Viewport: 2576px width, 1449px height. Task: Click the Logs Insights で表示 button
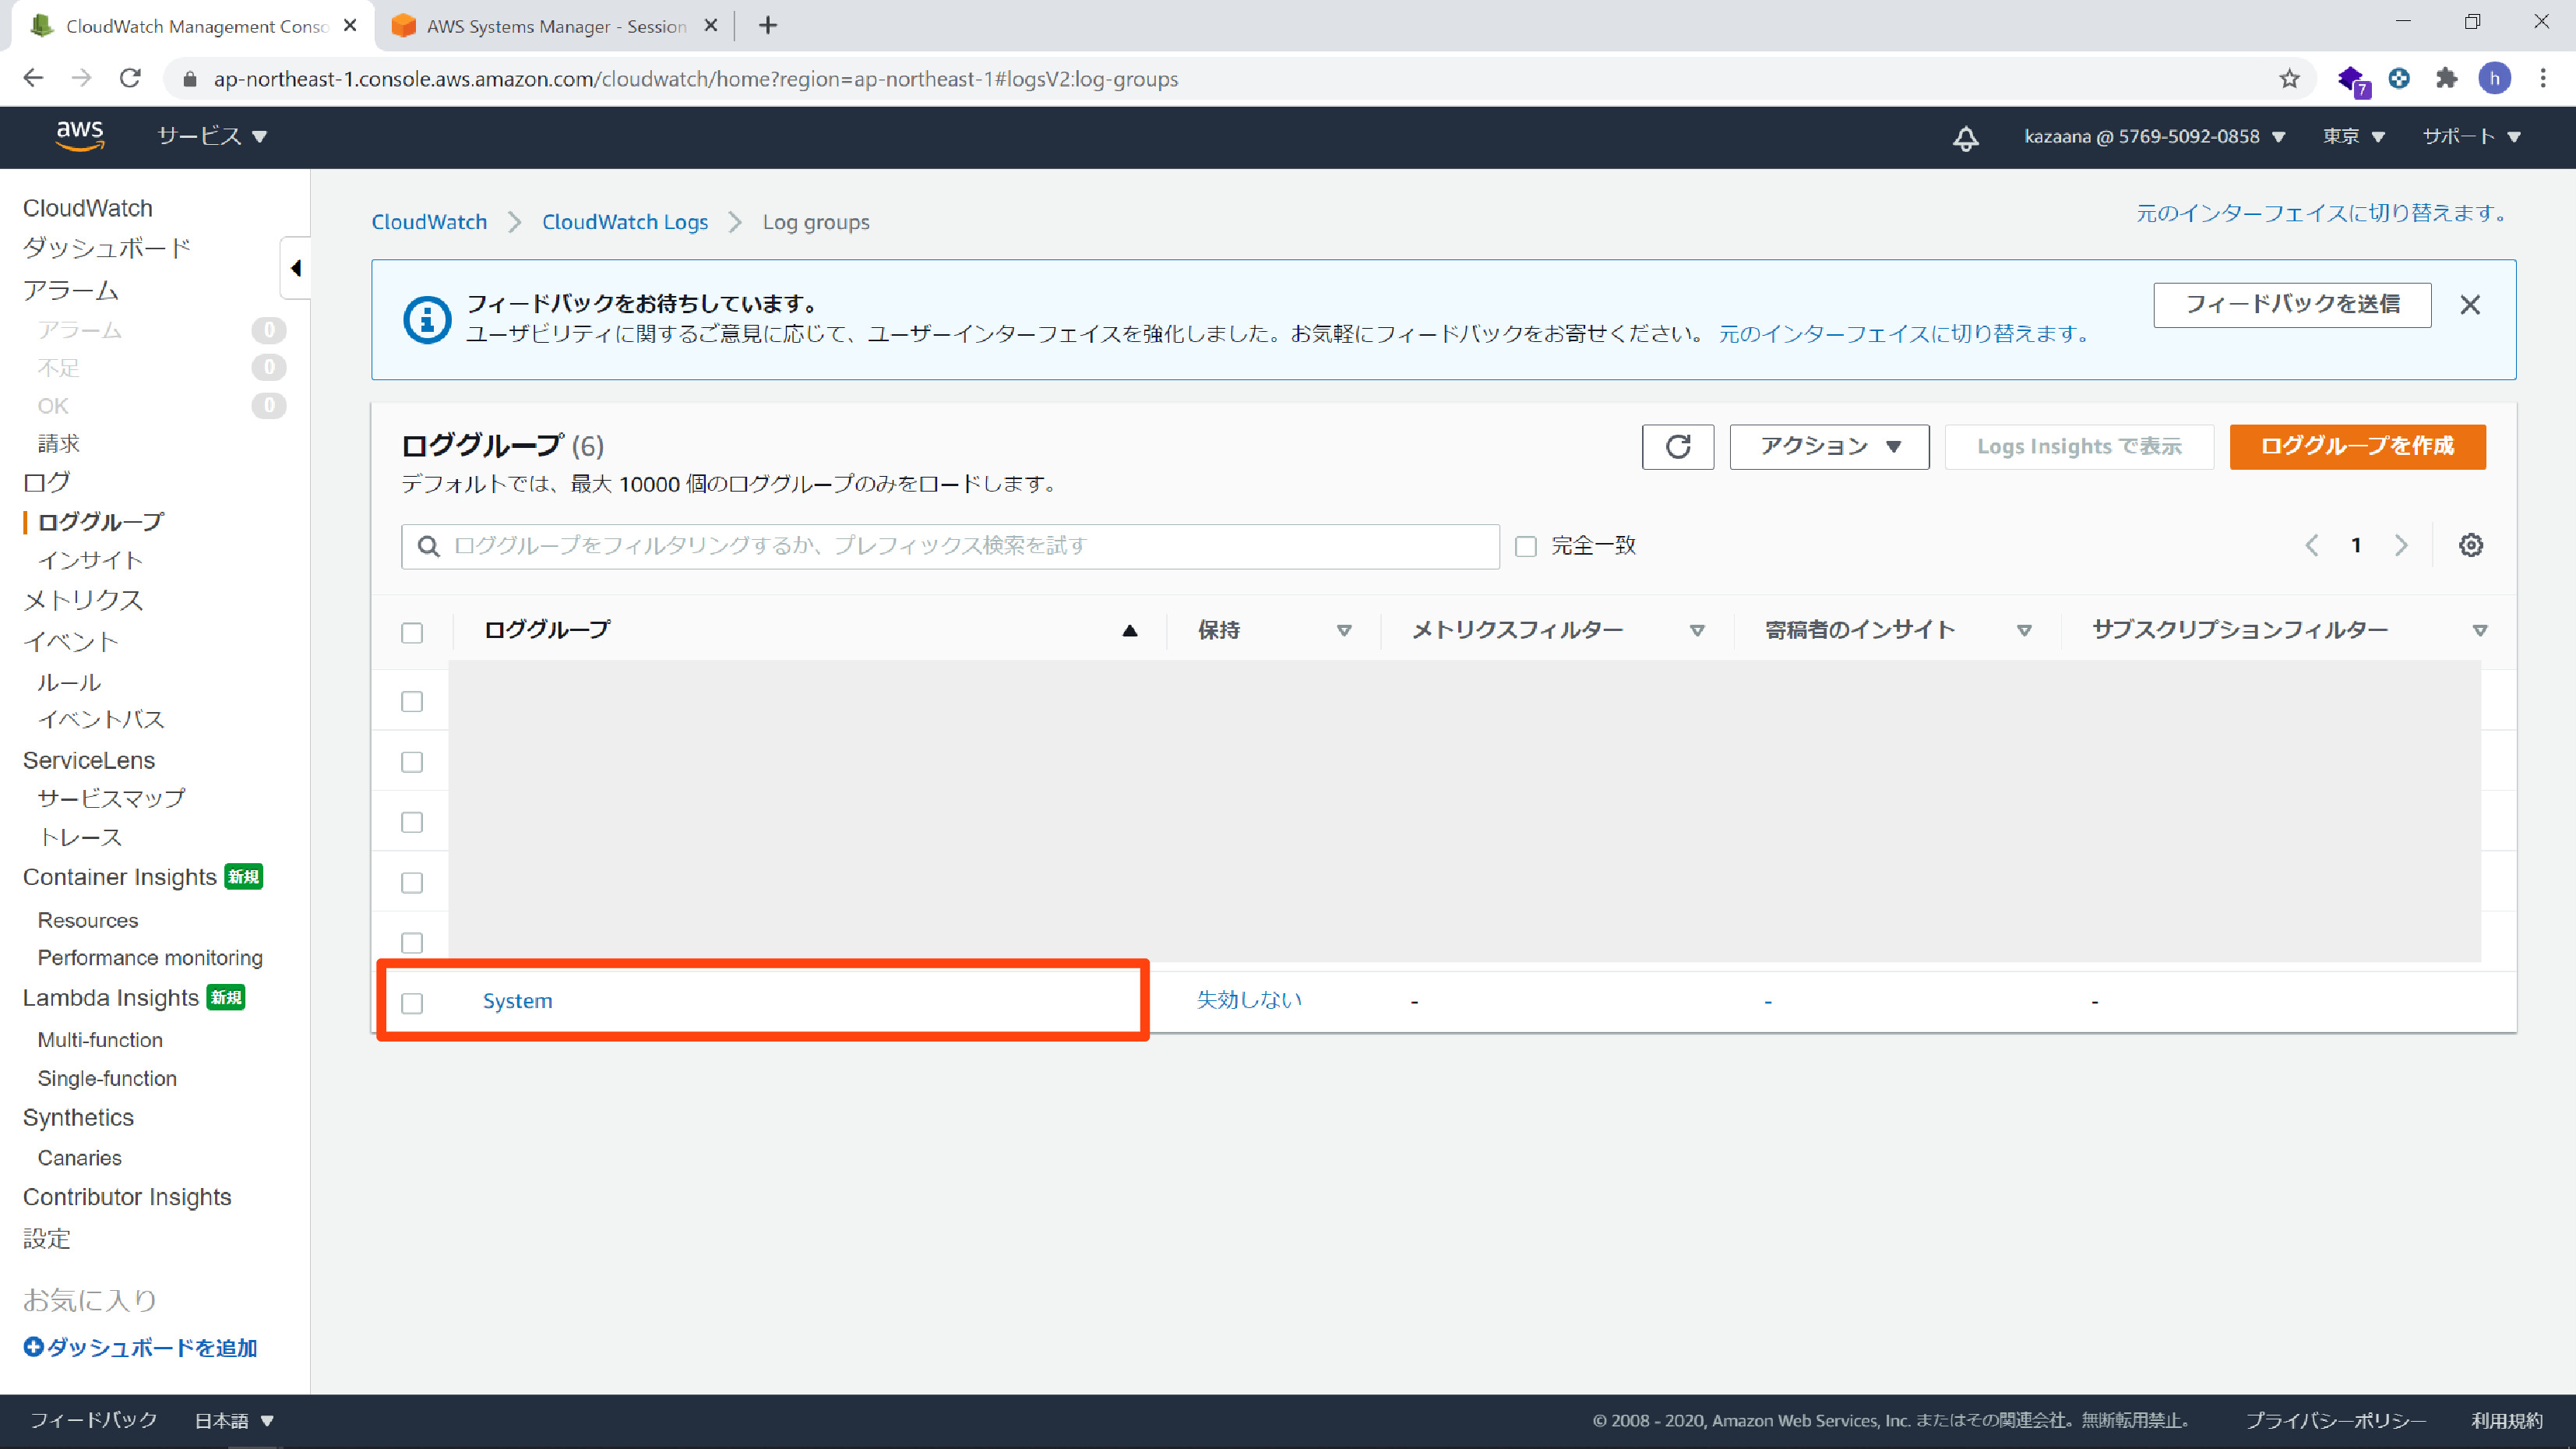(x=2079, y=446)
